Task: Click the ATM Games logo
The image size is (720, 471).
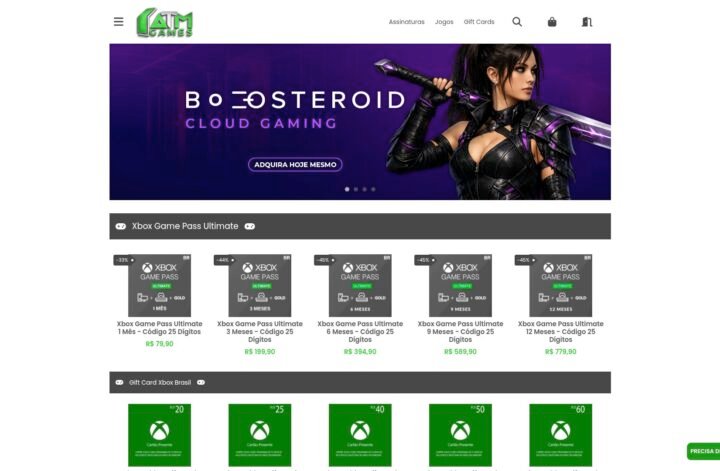Action: (x=165, y=22)
